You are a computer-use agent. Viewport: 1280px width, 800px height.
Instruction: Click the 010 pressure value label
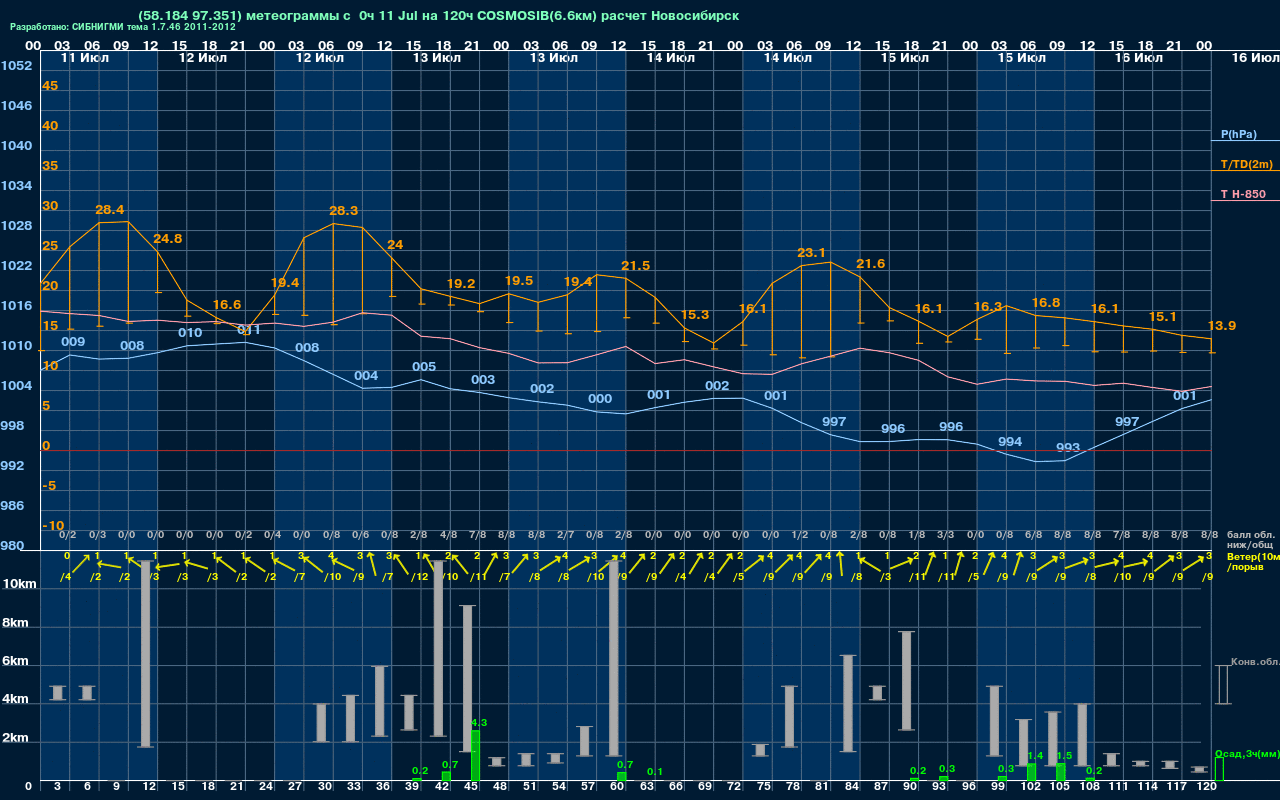[190, 333]
